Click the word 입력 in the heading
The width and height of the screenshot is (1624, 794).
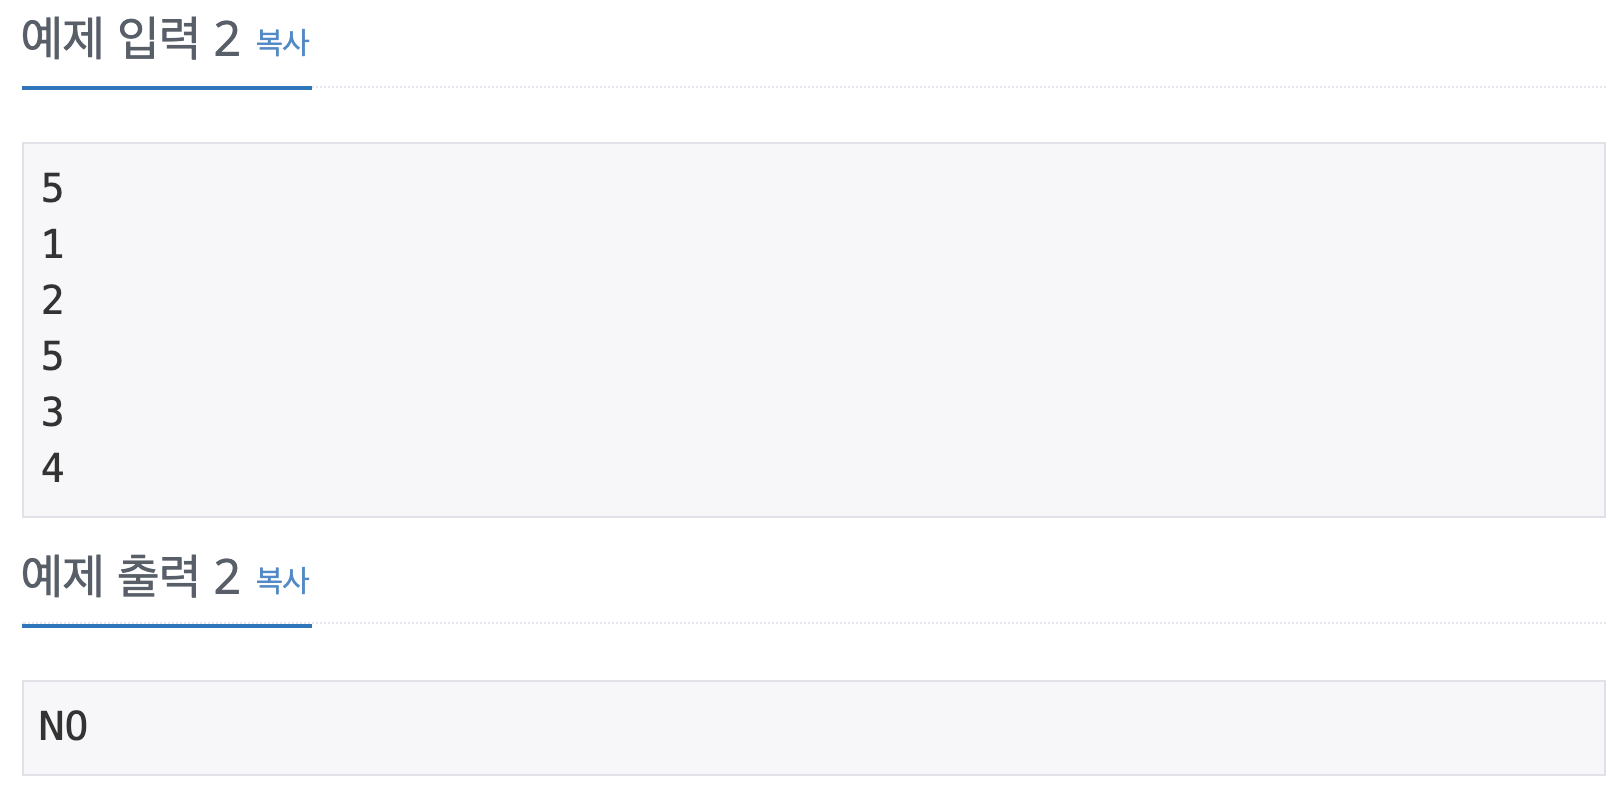coord(158,40)
